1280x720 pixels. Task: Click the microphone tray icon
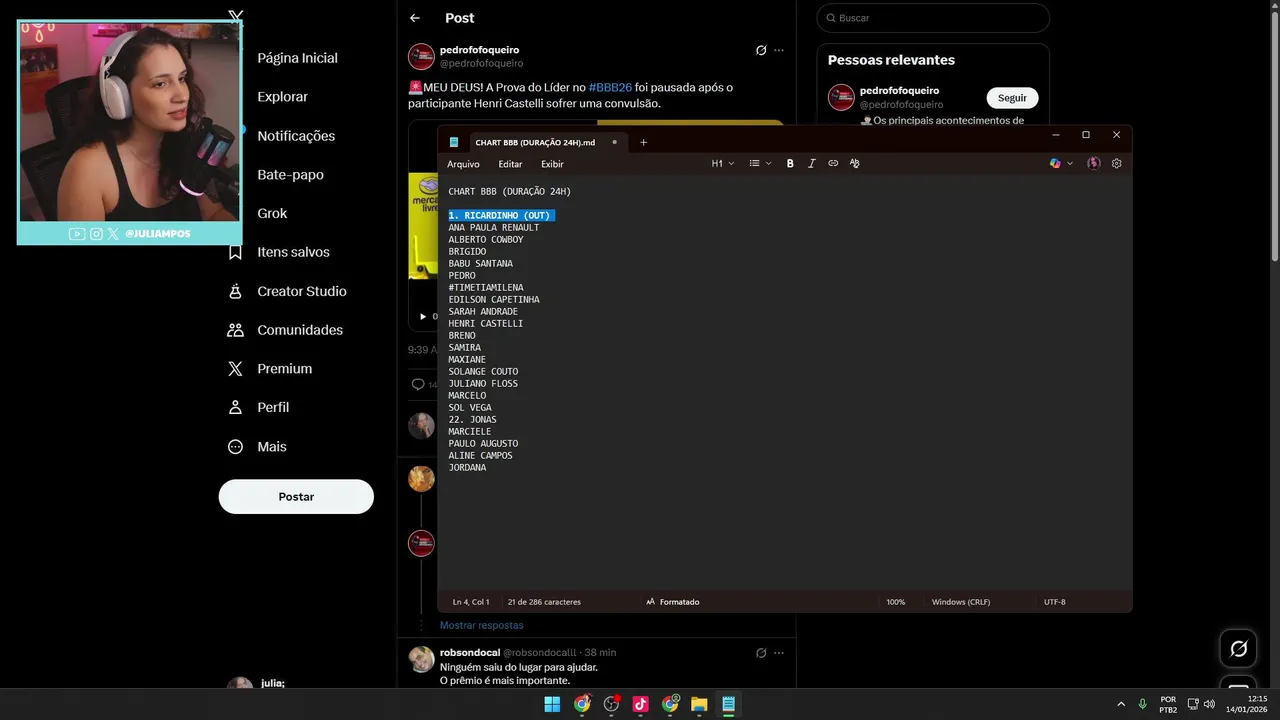click(1143, 704)
